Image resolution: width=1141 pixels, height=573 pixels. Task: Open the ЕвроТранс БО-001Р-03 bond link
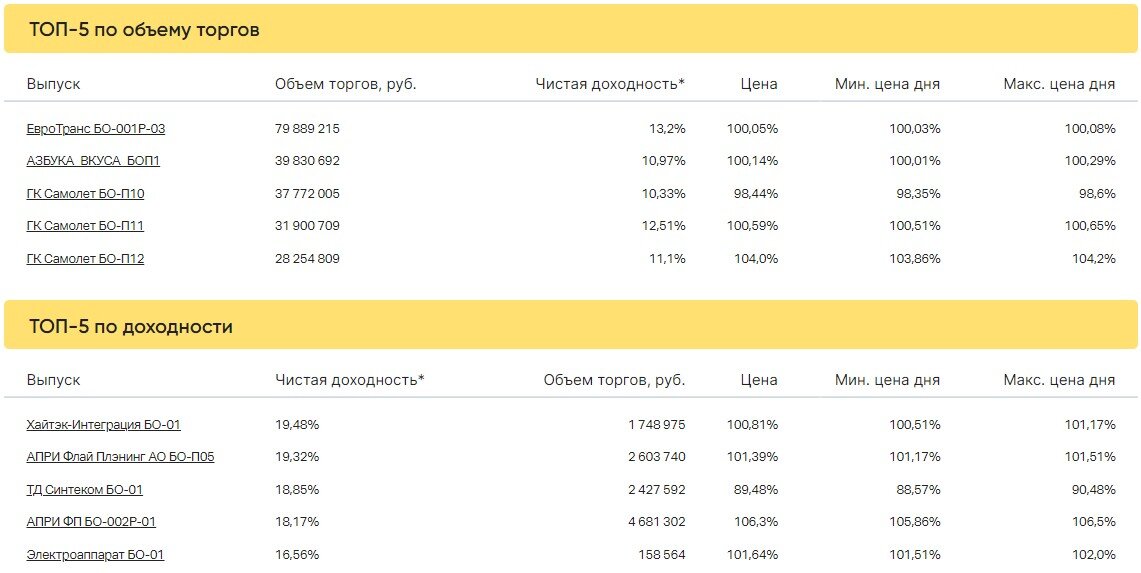pos(96,129)
